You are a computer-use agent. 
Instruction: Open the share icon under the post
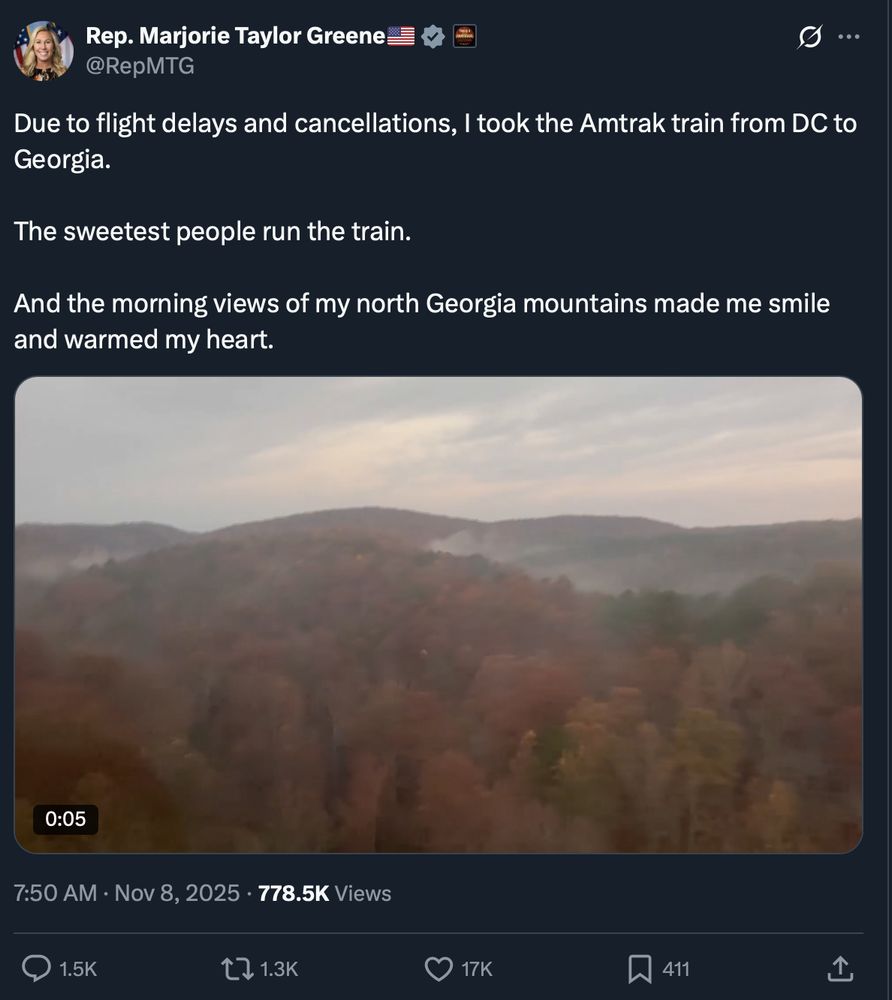click(837, 968)
